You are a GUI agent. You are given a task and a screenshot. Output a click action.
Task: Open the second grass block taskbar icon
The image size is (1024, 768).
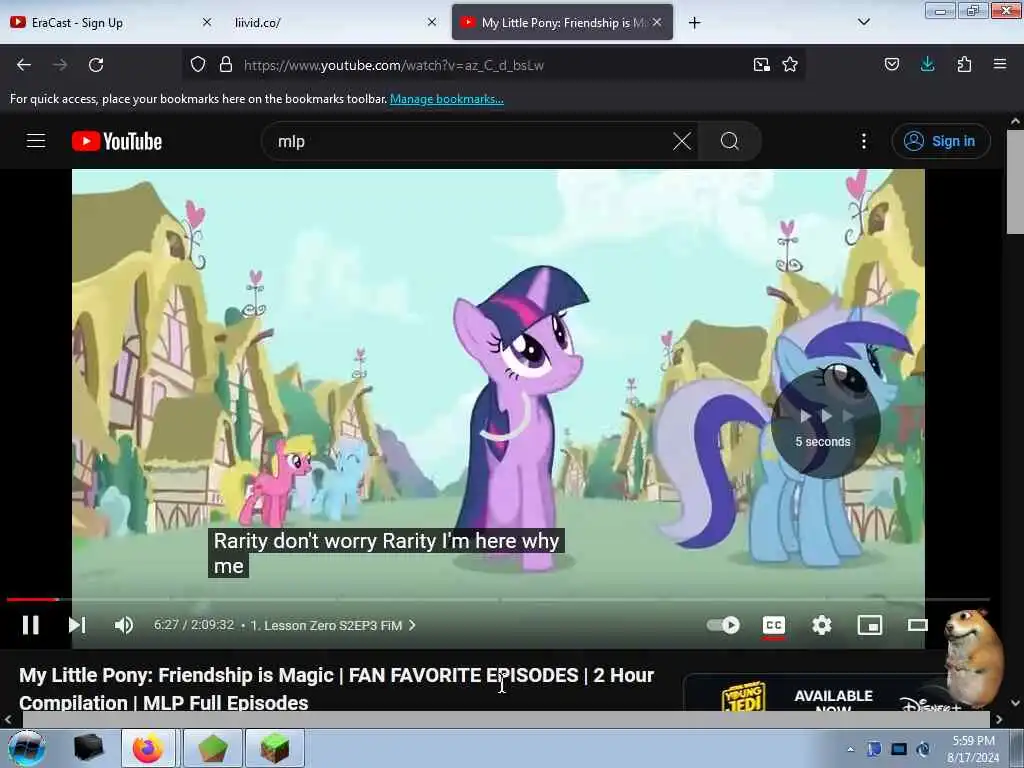(x=275, y=748)
